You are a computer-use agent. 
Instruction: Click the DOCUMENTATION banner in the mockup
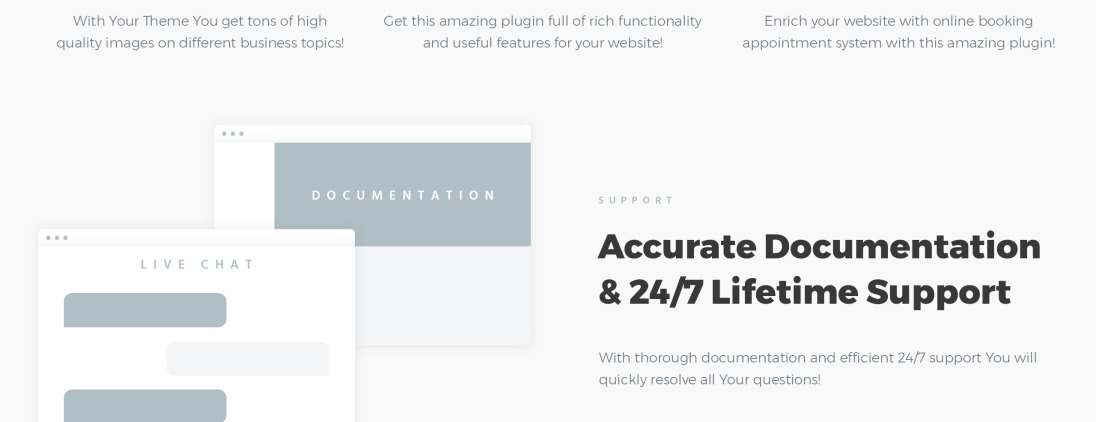(x=403, y=194)
